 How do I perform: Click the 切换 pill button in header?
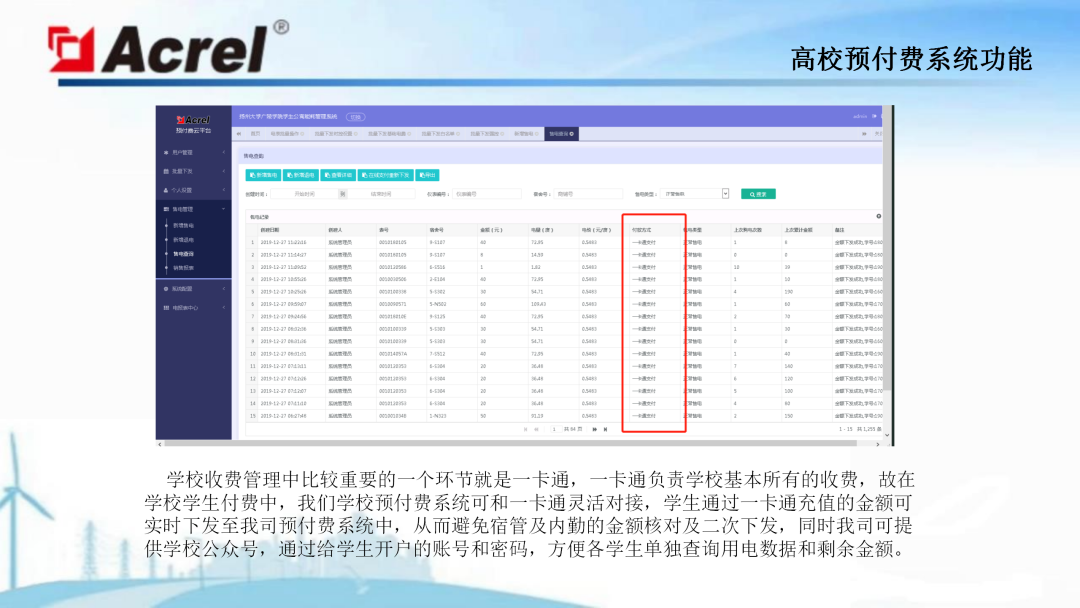tap(355, 116)
